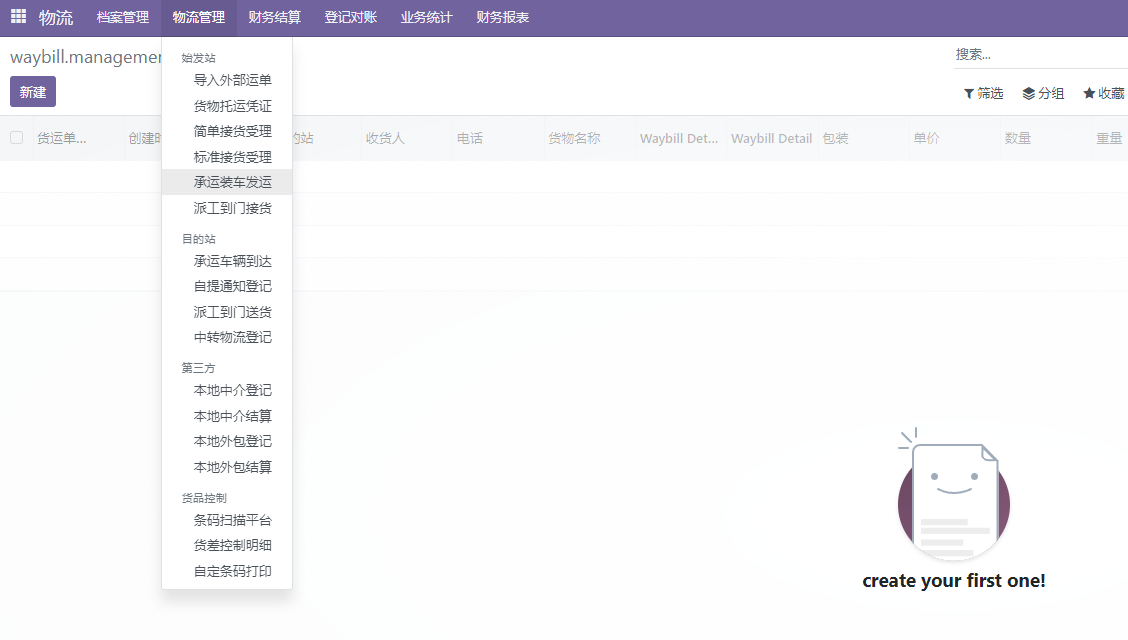Image resolution: width=1128 pixels, height=640 pixels.
Task: Toggle the select-all checkbox in table header
Action: [x=17, y=138]
